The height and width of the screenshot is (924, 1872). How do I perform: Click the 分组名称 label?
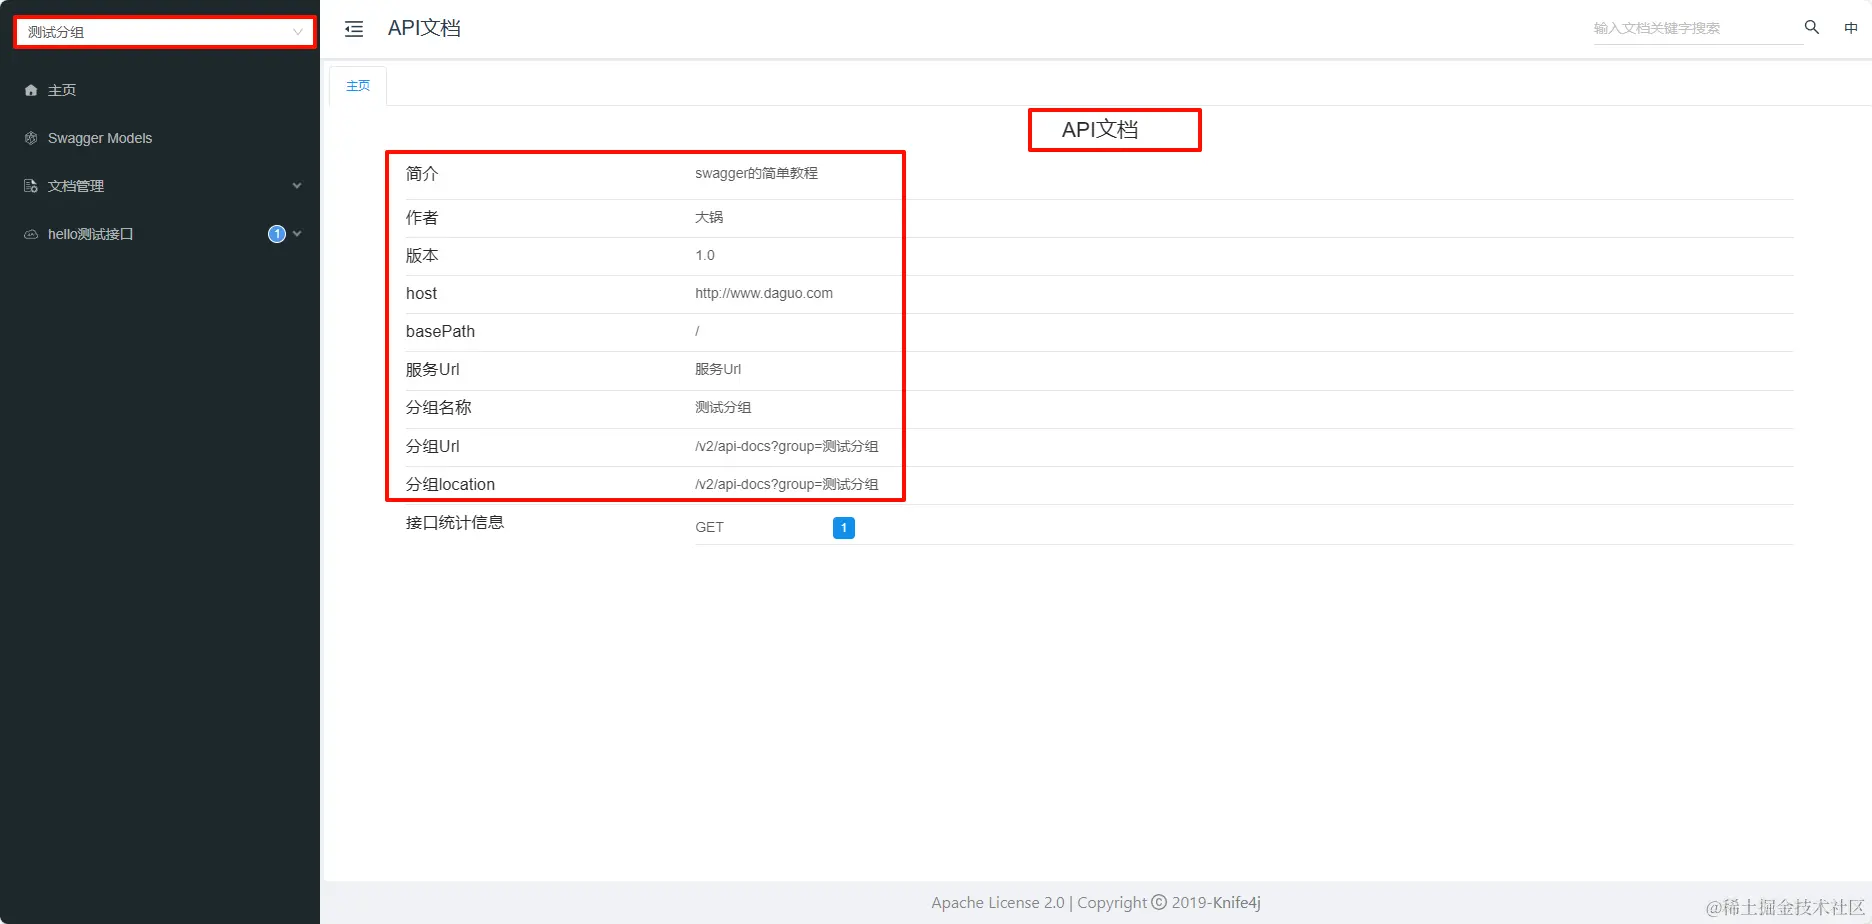tap(438, 408)
